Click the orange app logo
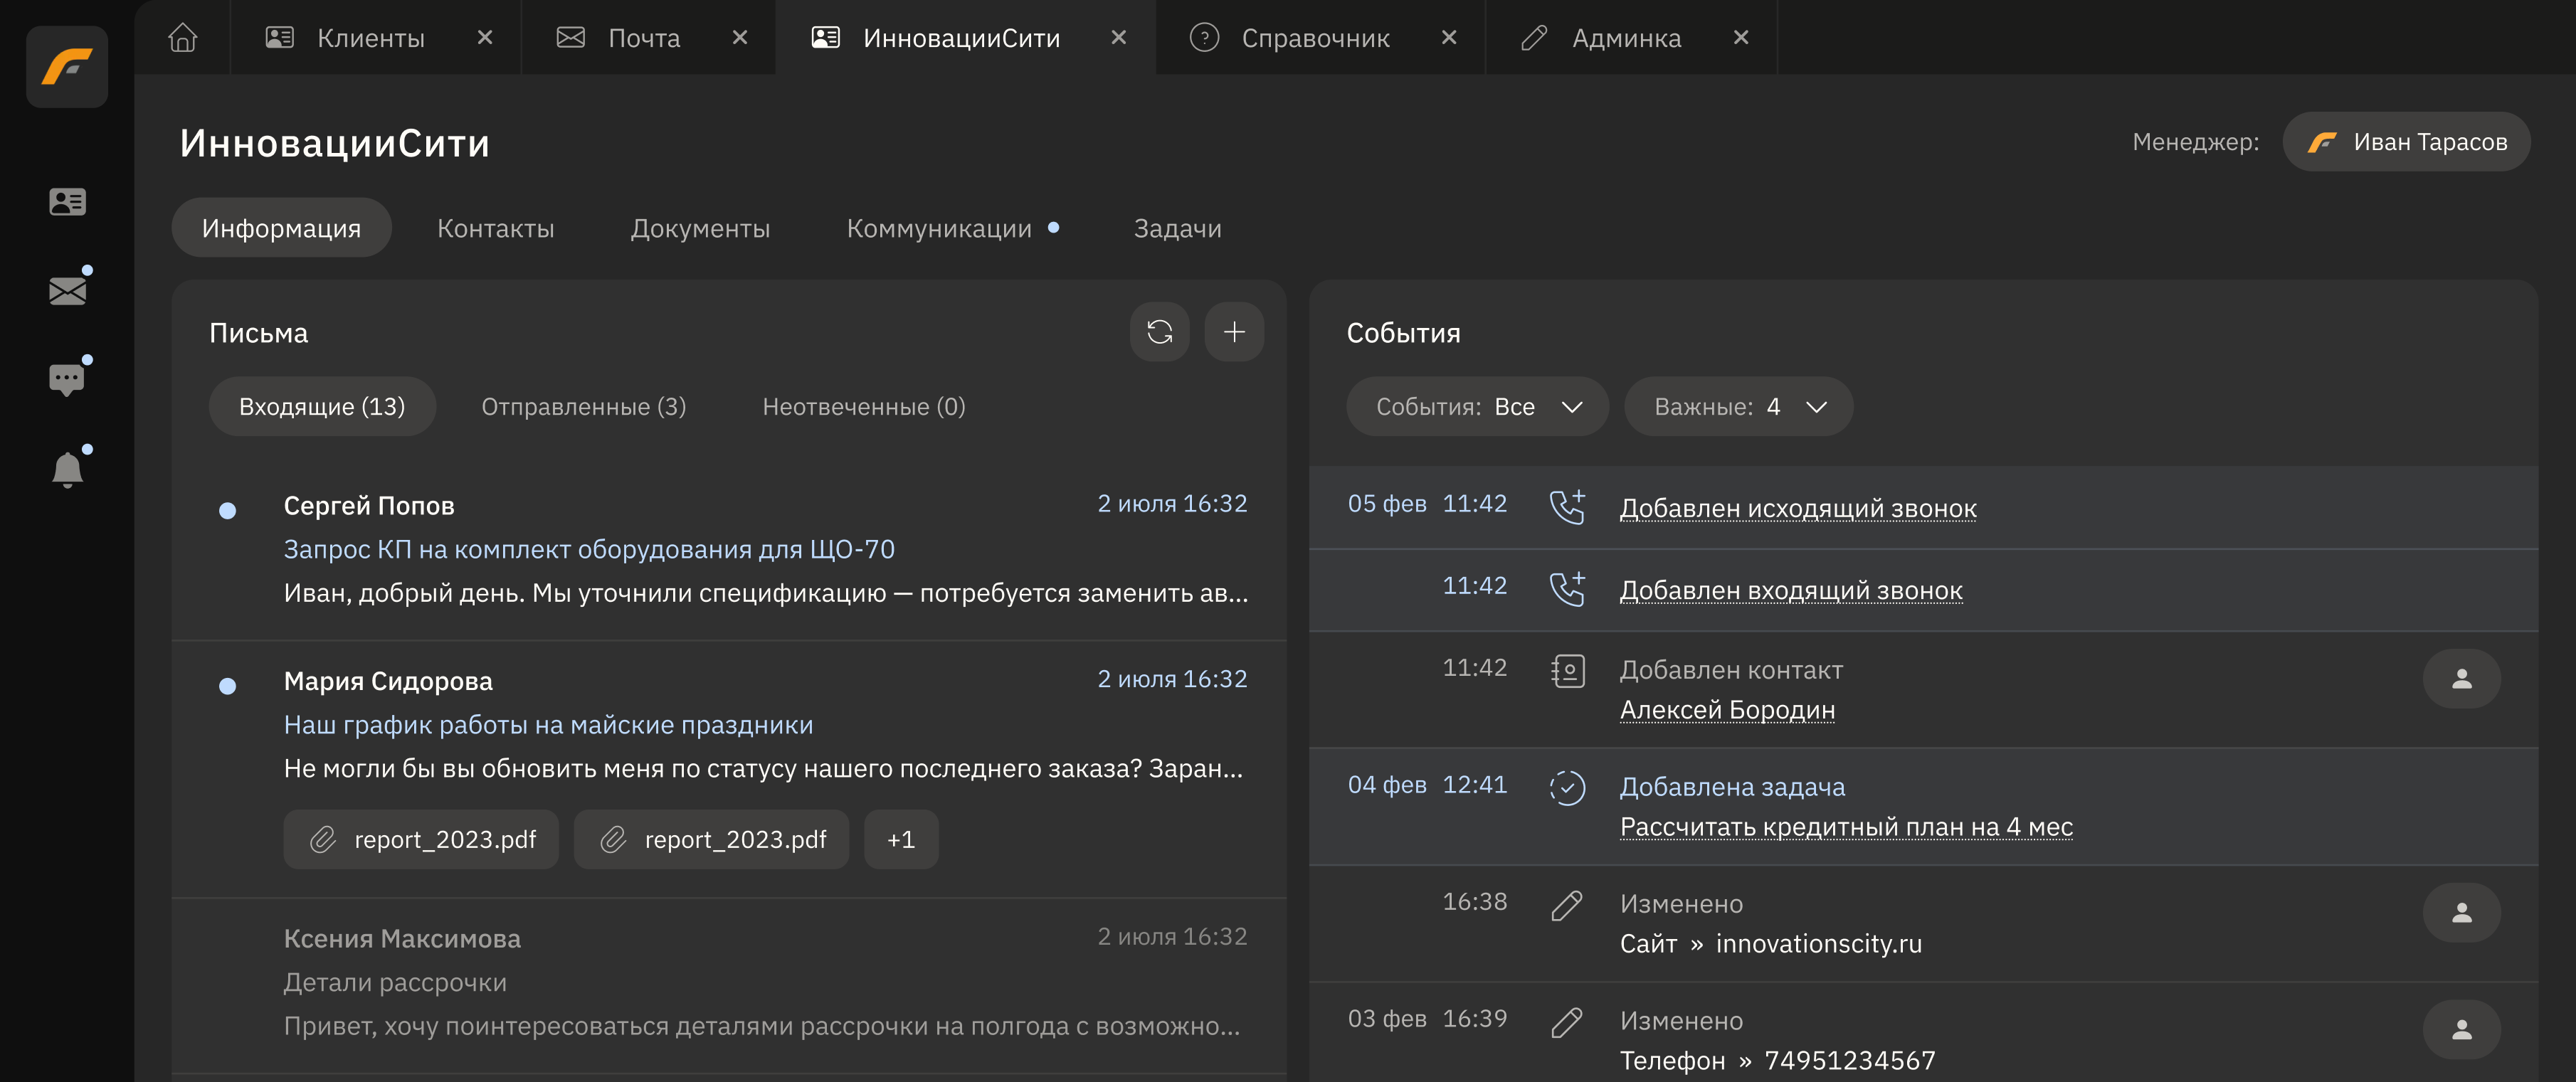 tap(67, 67)
